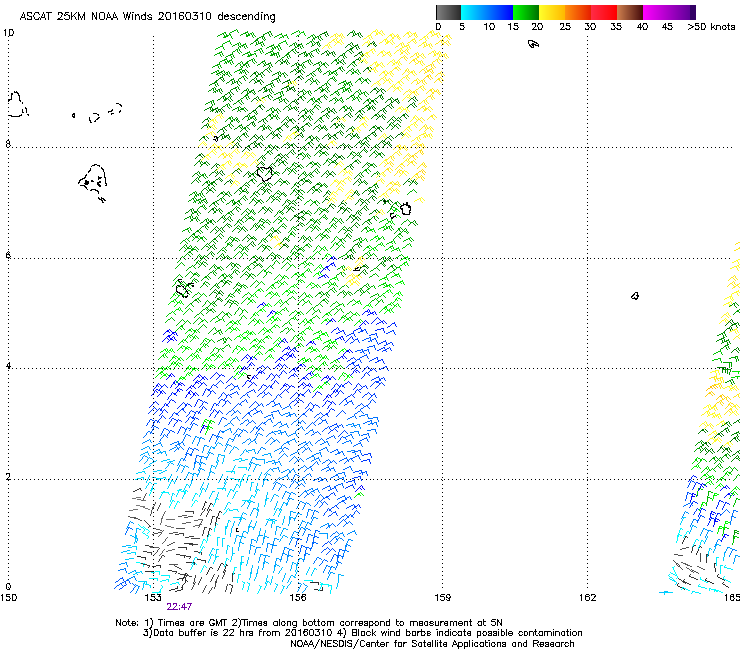740x650 pixels.
Task: Click the island outline near 5.5N 153.5E
Action: pos(184,288)
